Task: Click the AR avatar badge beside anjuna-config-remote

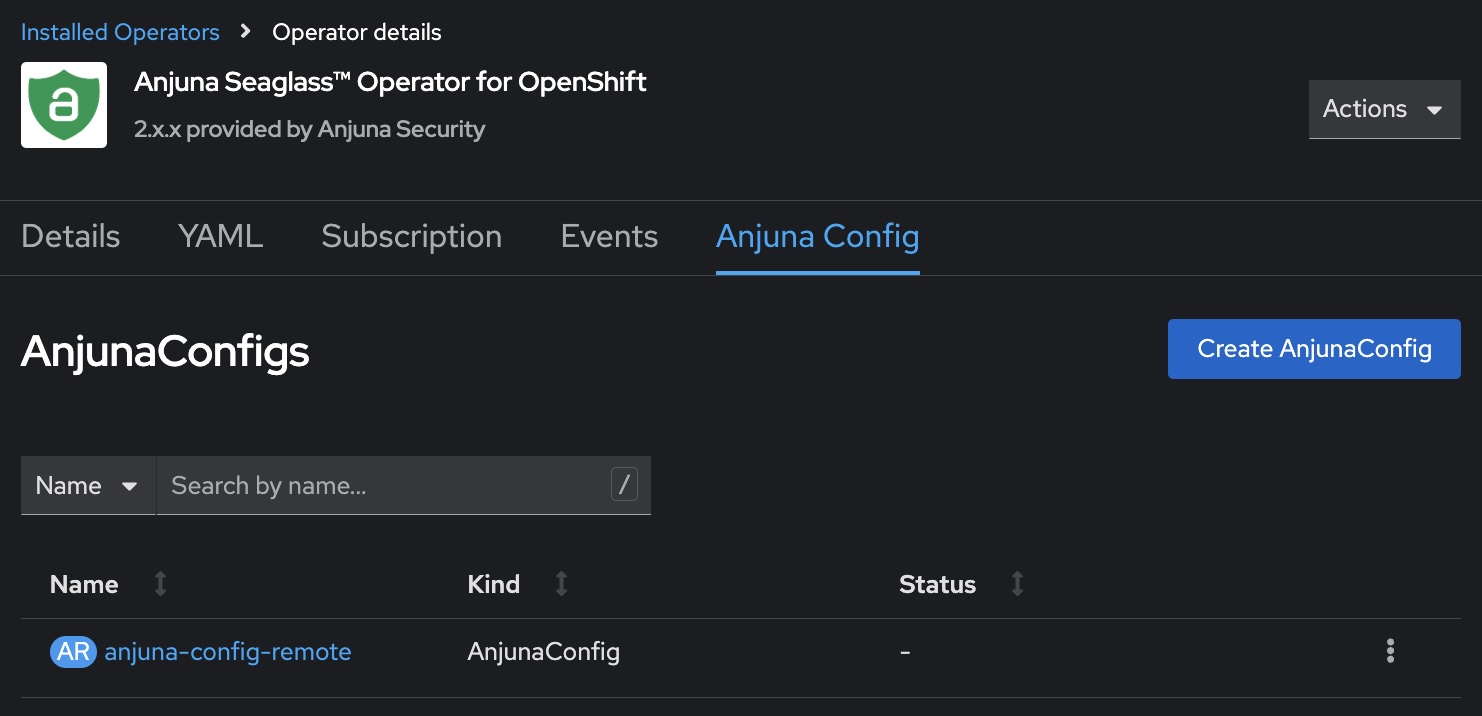Action: tap(73, 651)
